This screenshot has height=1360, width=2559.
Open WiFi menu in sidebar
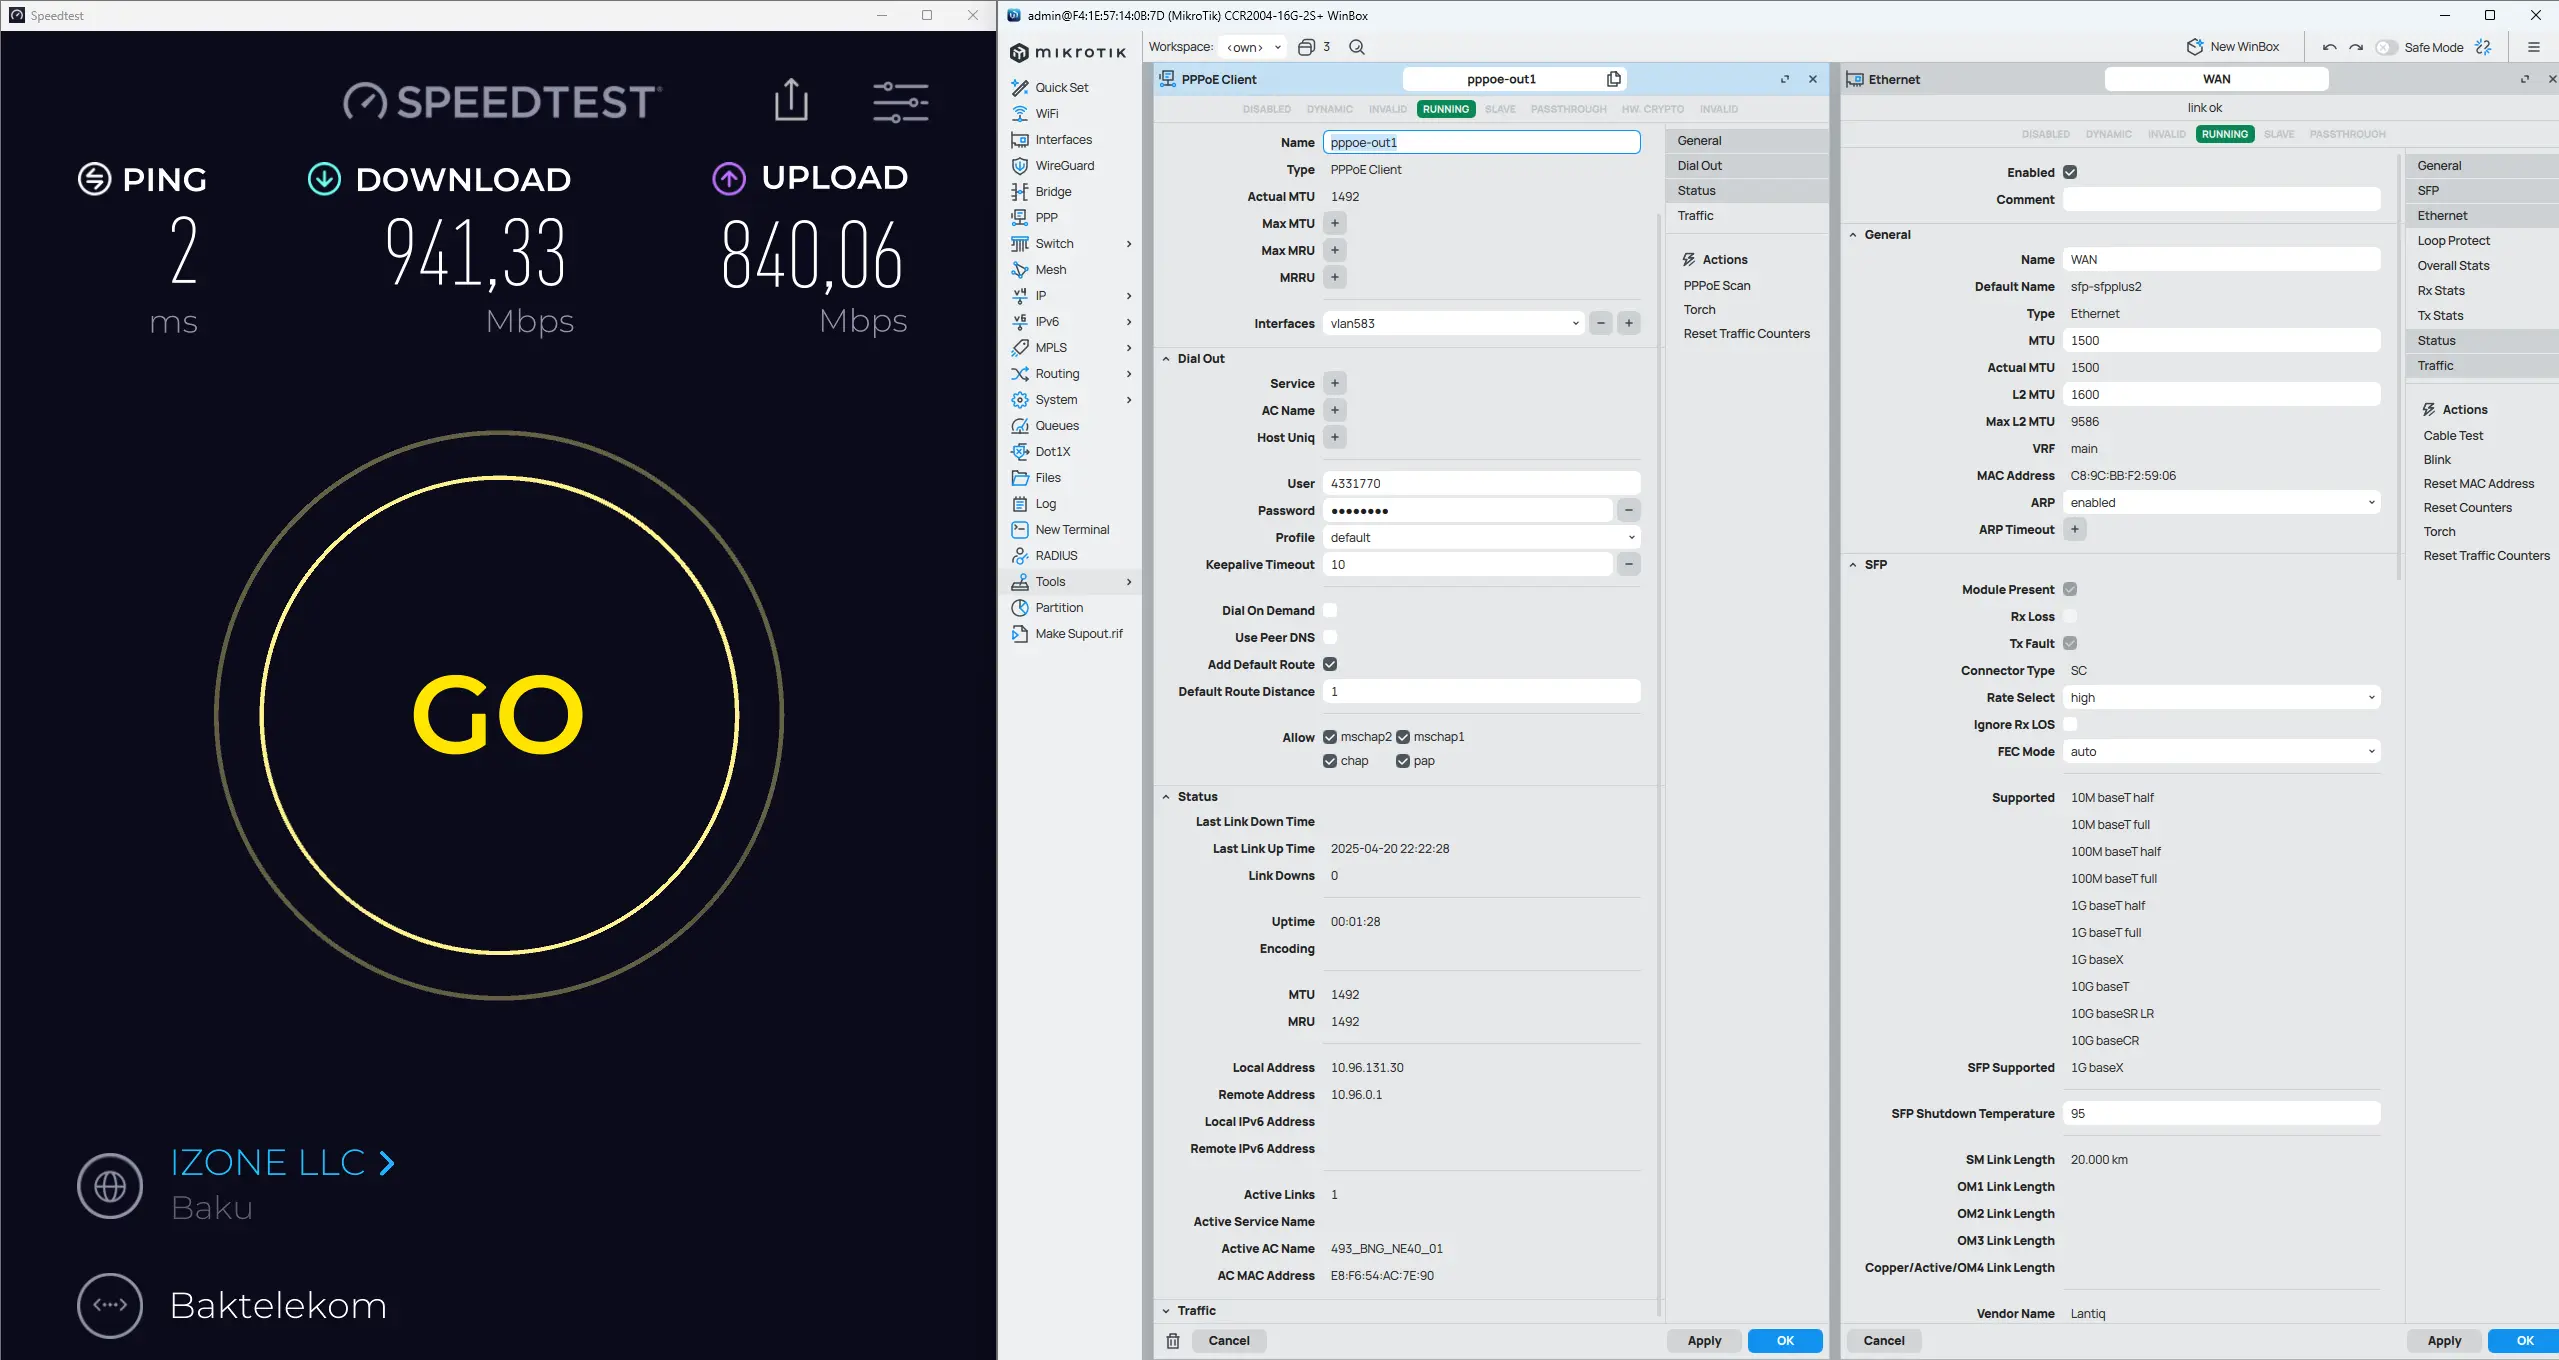1046,113
